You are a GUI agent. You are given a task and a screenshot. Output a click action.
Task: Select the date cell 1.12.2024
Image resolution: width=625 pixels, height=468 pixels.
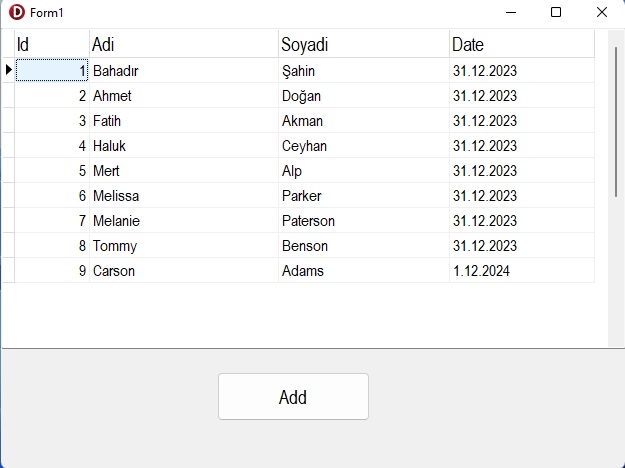click(x=522, y=271)
